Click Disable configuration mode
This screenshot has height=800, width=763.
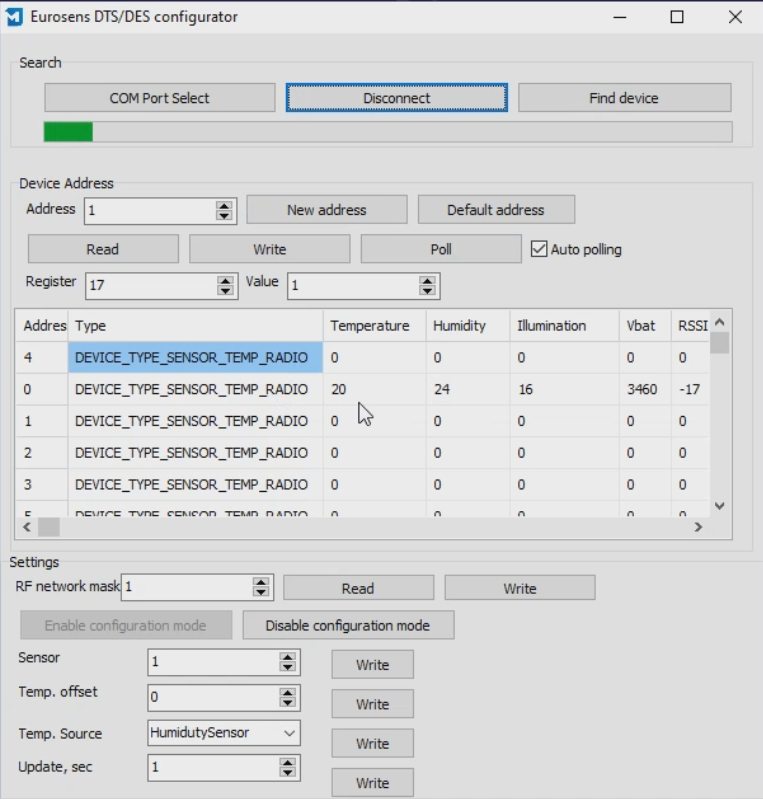point(348,626)
